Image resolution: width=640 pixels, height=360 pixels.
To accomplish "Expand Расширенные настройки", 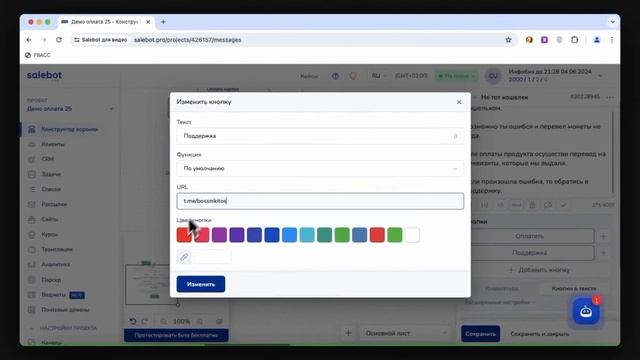I will tap(500, 302).
